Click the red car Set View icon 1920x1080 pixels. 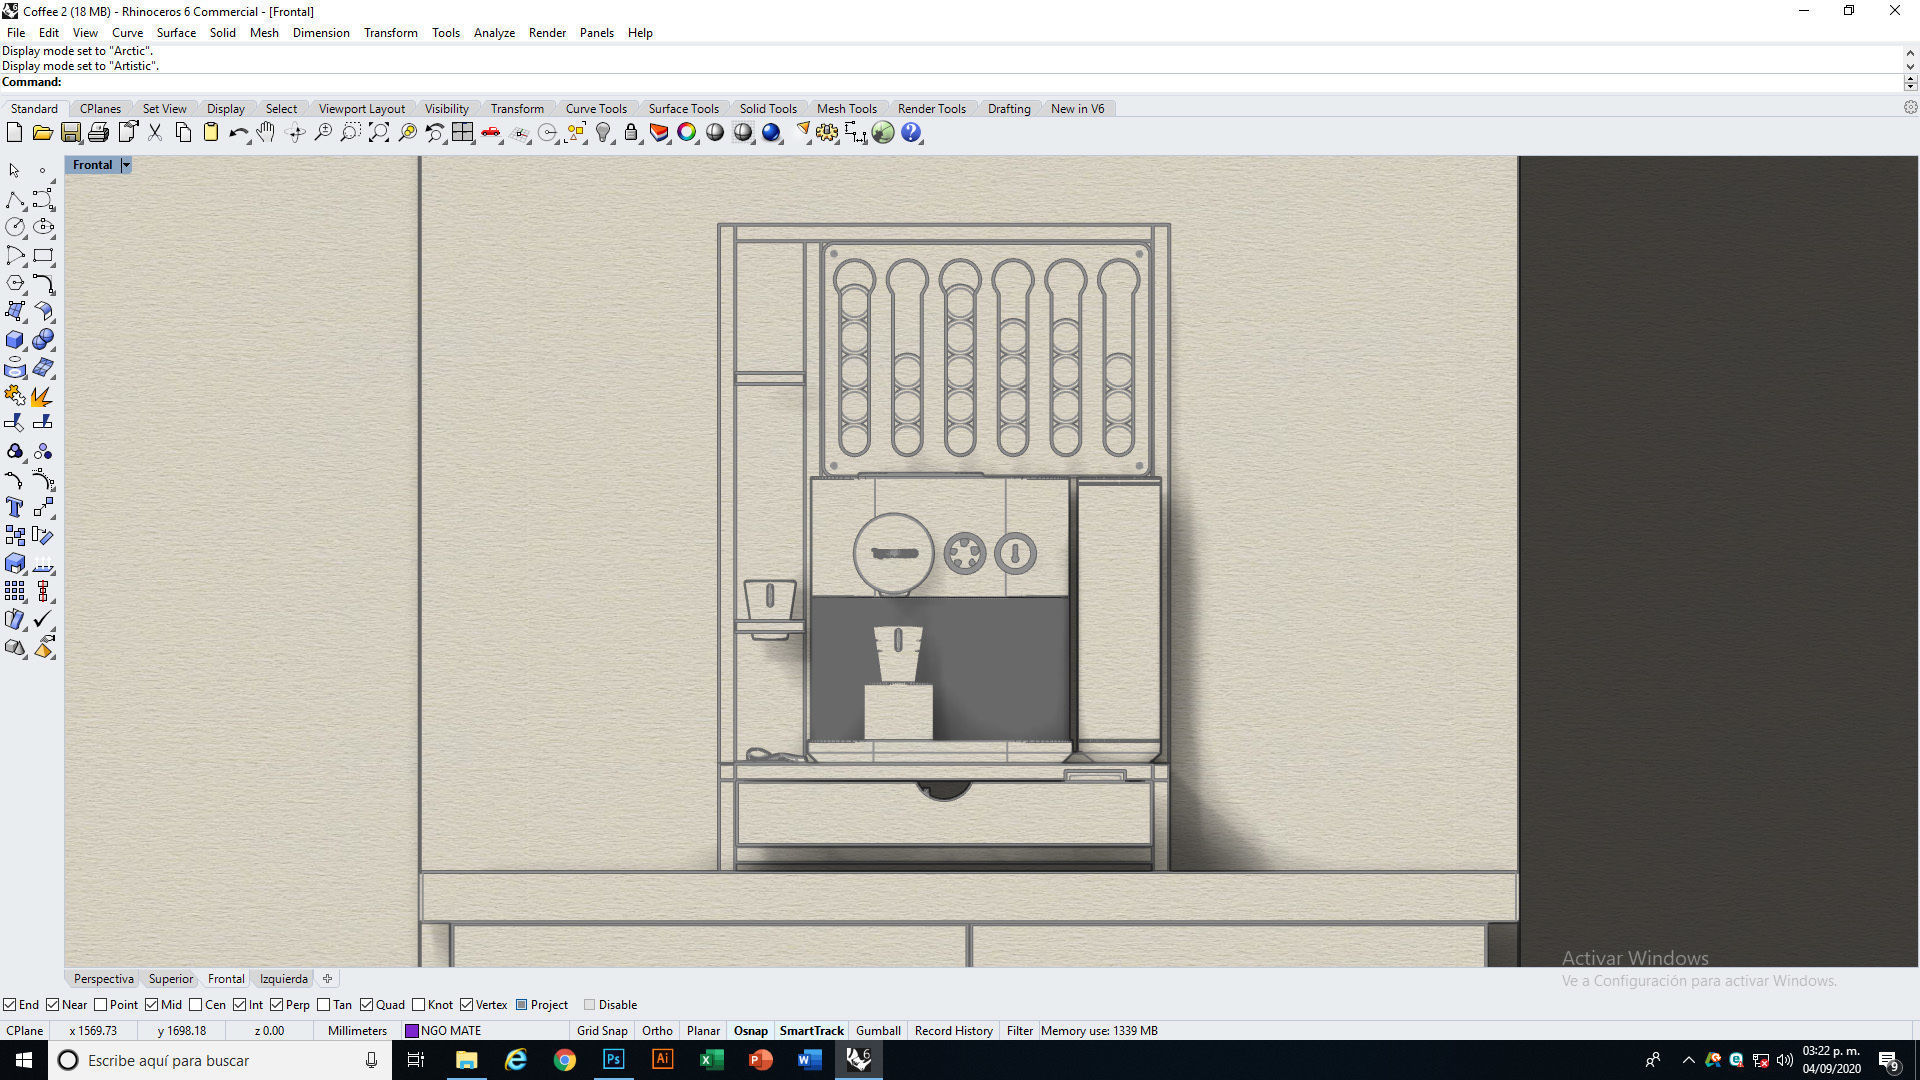click(x=491, y=132)
